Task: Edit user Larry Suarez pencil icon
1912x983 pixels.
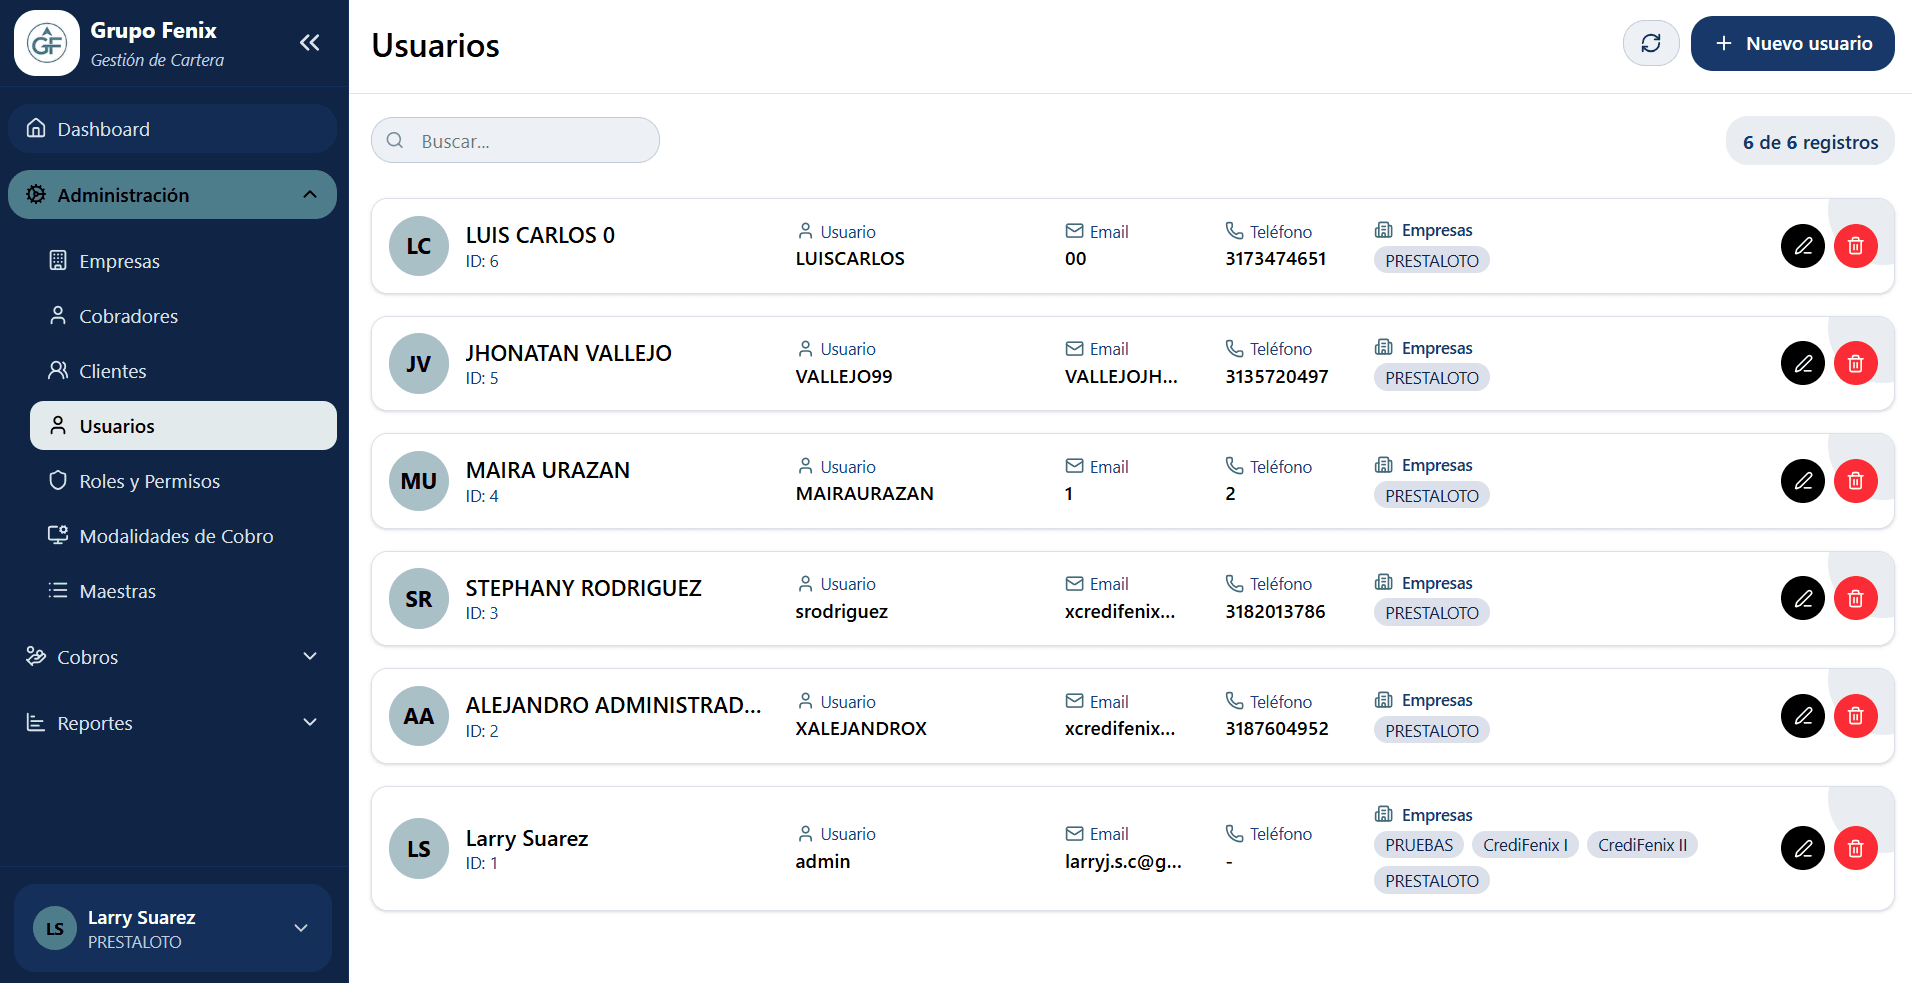Action: click(1802, 849)
